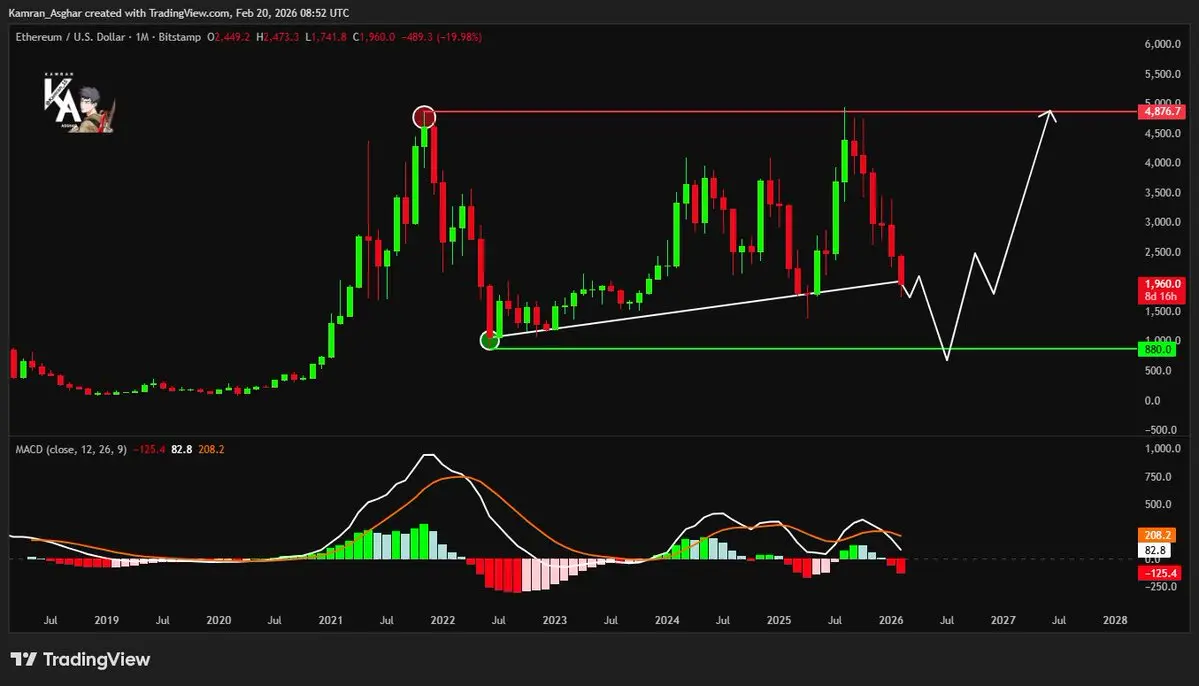1199x686 pixels.
Task: Click the 2026 label on the time axis
Action: (891, 620)
